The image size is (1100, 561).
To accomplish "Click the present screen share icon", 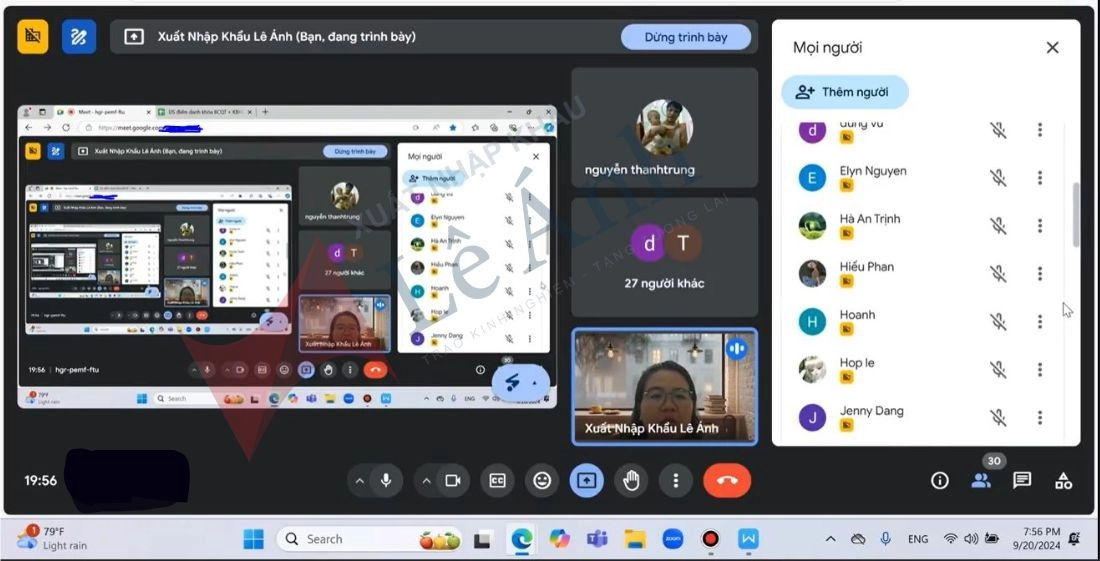I will (x=587, y=481).
